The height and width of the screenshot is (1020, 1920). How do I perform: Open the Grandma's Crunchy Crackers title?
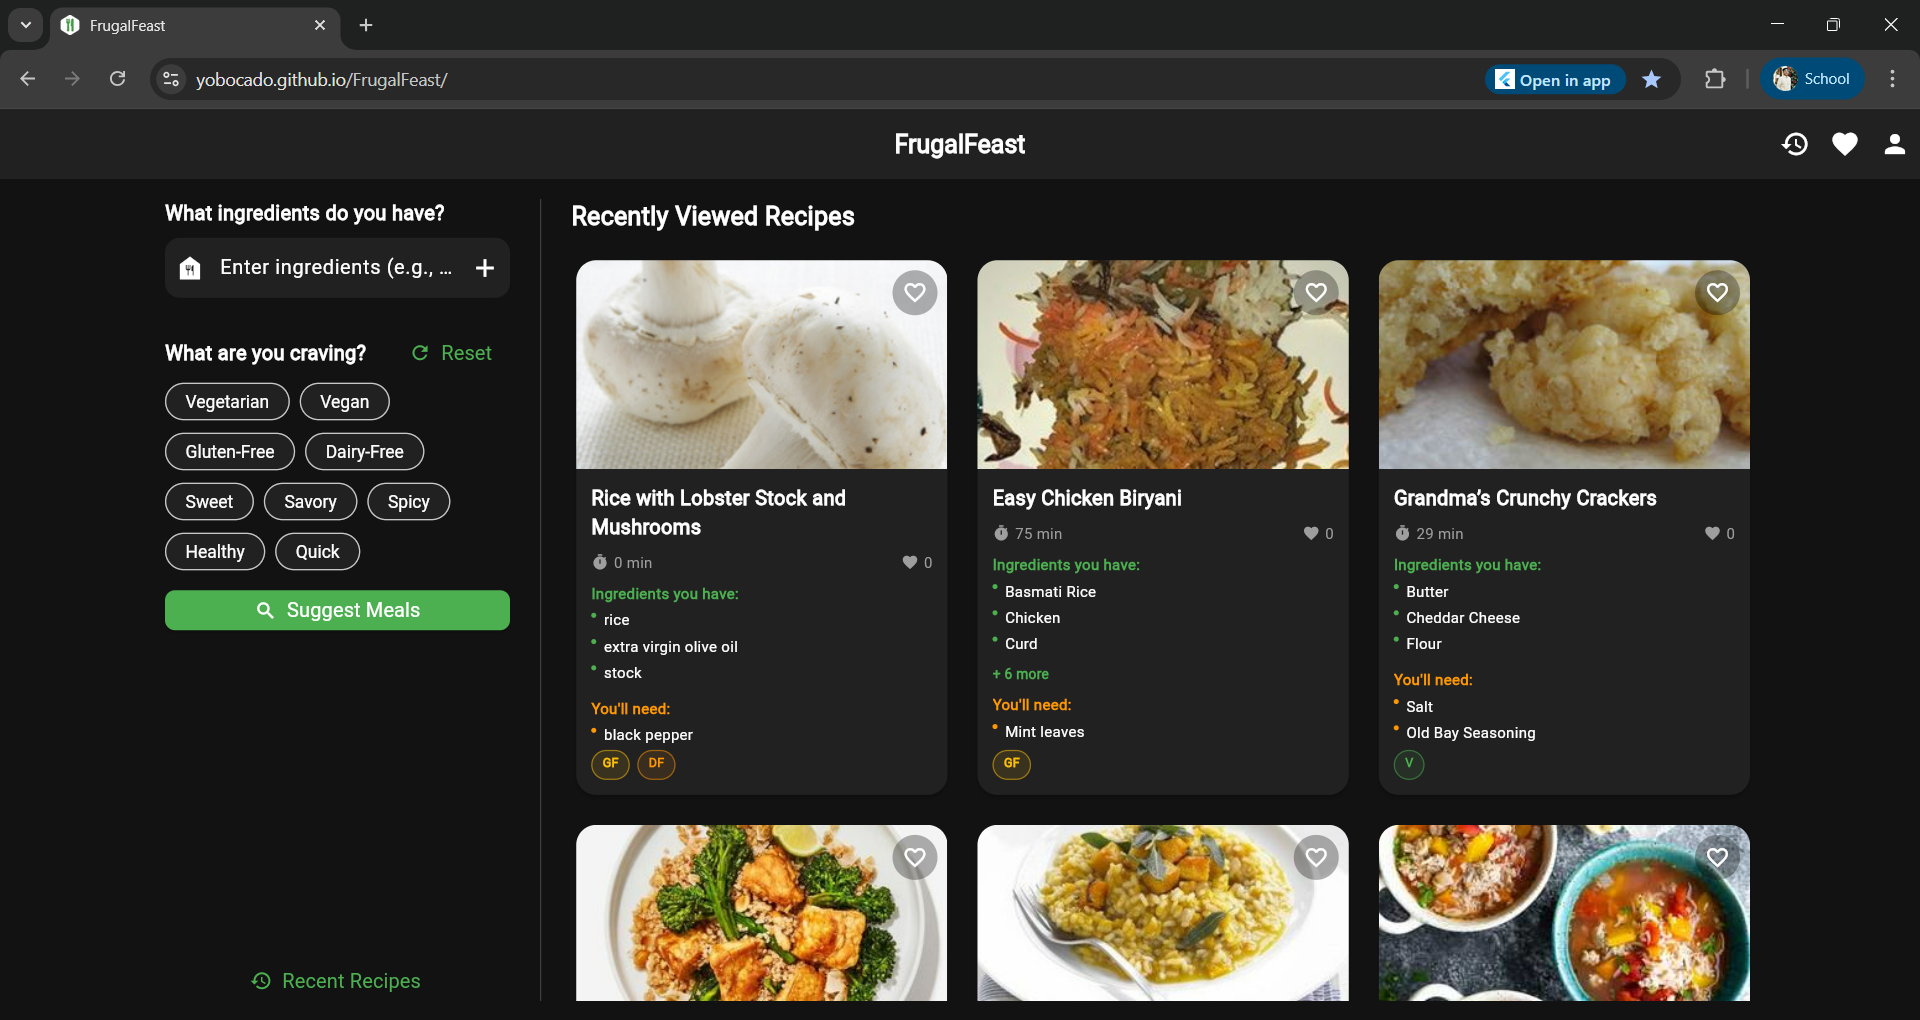click(1525, 498)
